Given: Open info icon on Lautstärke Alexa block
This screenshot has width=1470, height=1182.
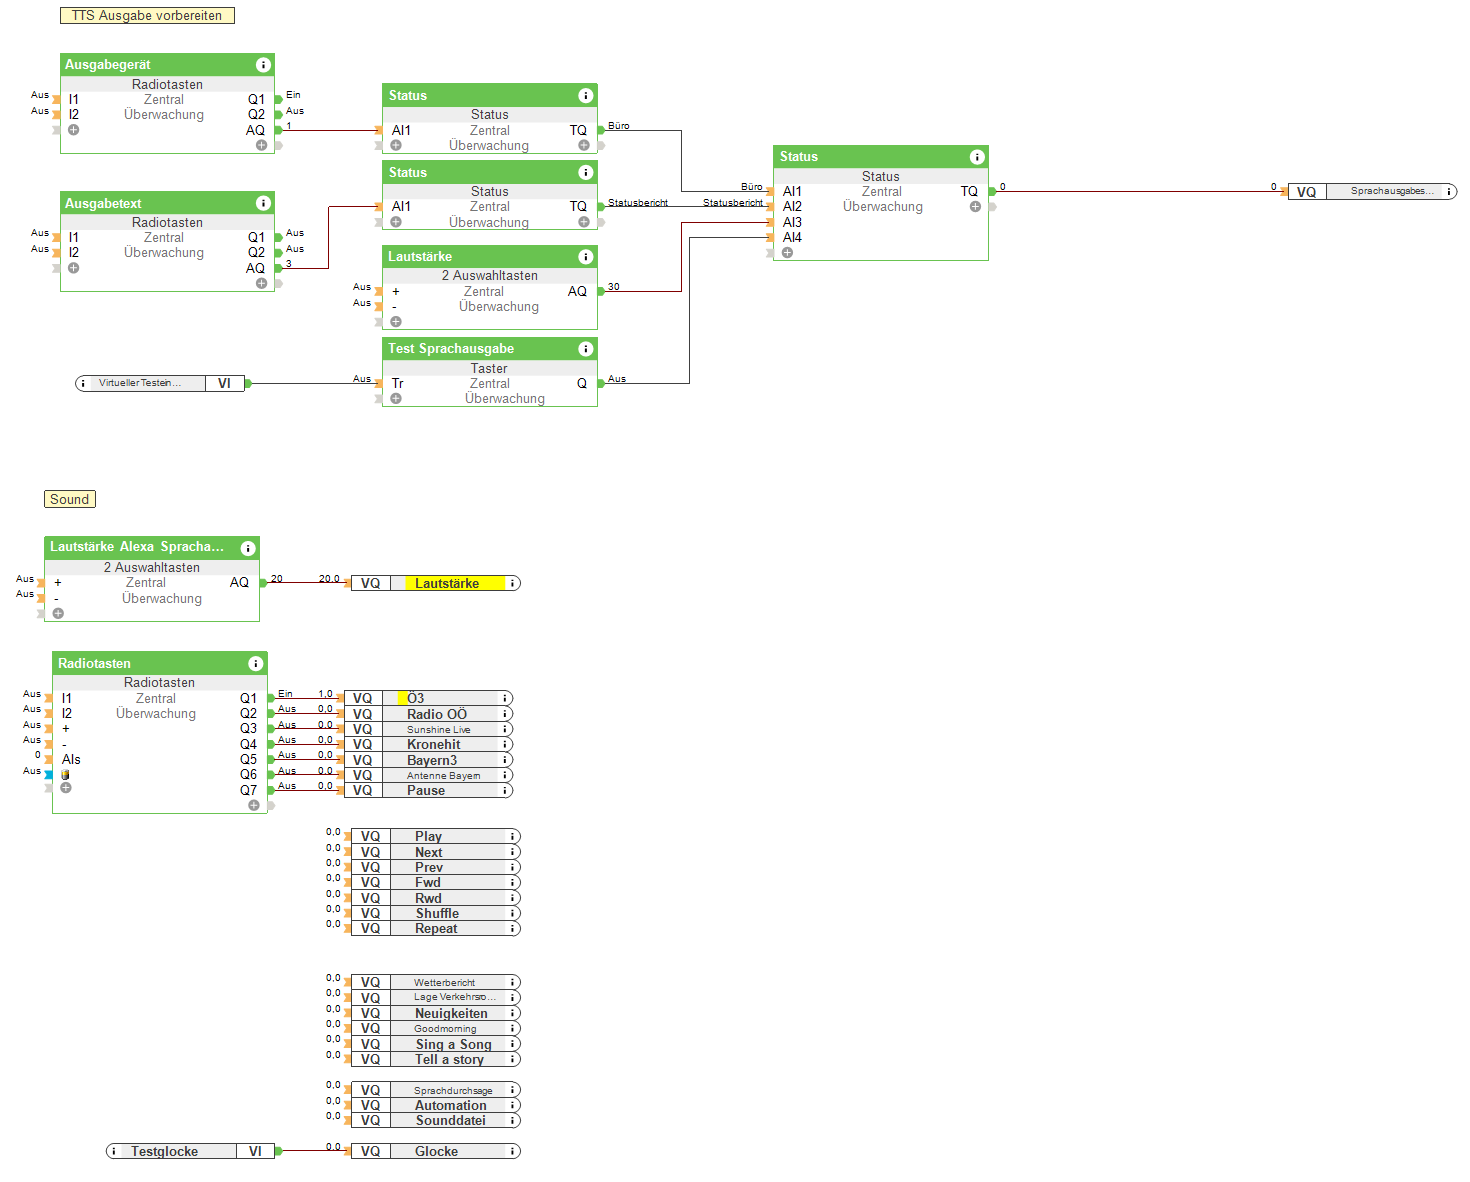Looking at the screenshot, I should pos(248,548).
